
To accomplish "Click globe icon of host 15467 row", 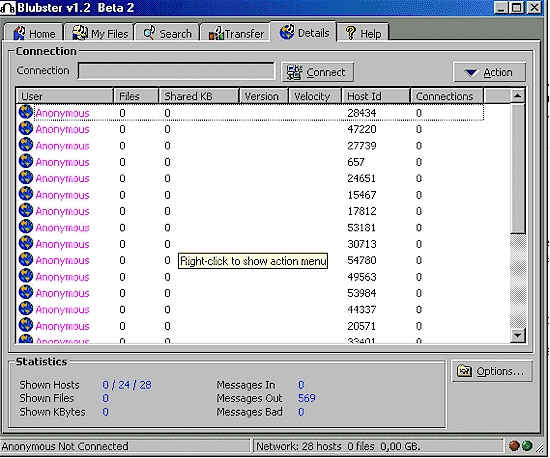I will (x=26, y=194).
